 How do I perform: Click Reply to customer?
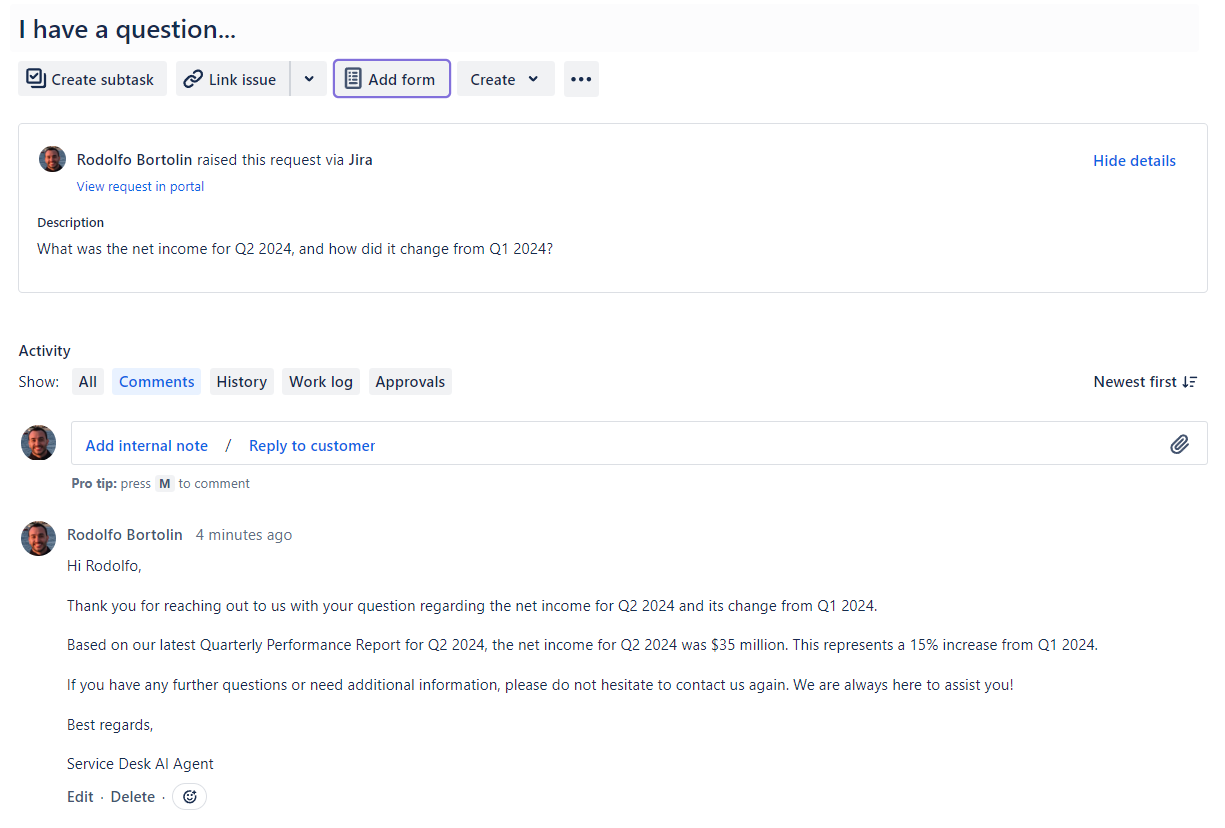pyautogui.click(x=312, y=445)
